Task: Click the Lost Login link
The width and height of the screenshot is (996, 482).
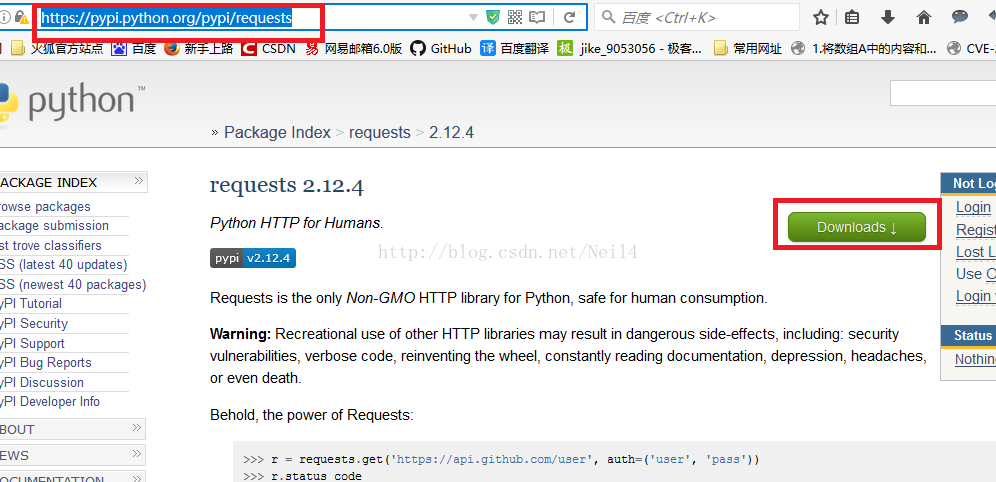Action: click(x=976, y=251)
